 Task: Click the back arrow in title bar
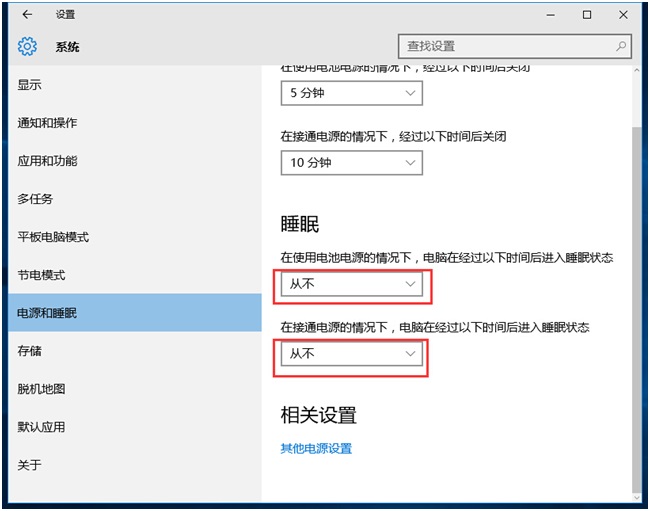coord(27,15)
